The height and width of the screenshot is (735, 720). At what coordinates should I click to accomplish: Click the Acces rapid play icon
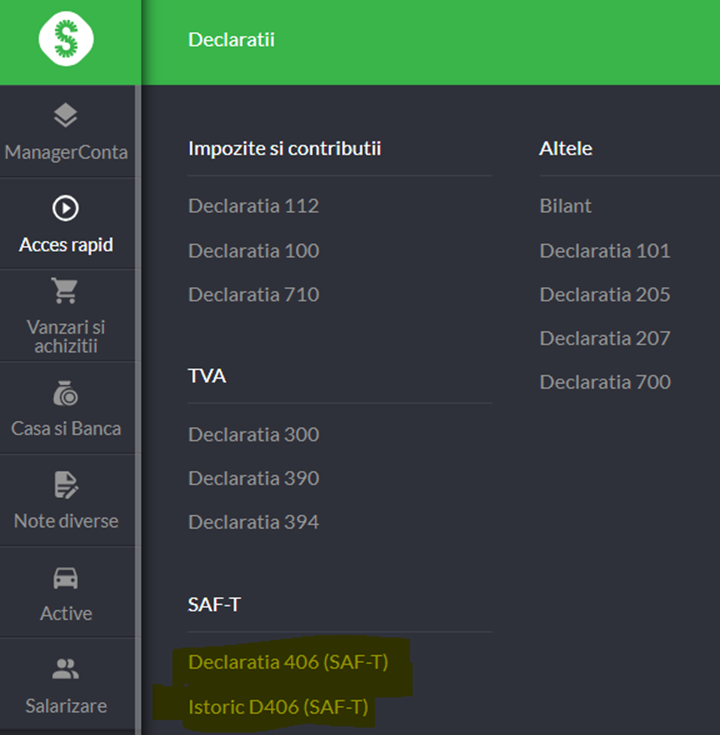pos(66,208)
